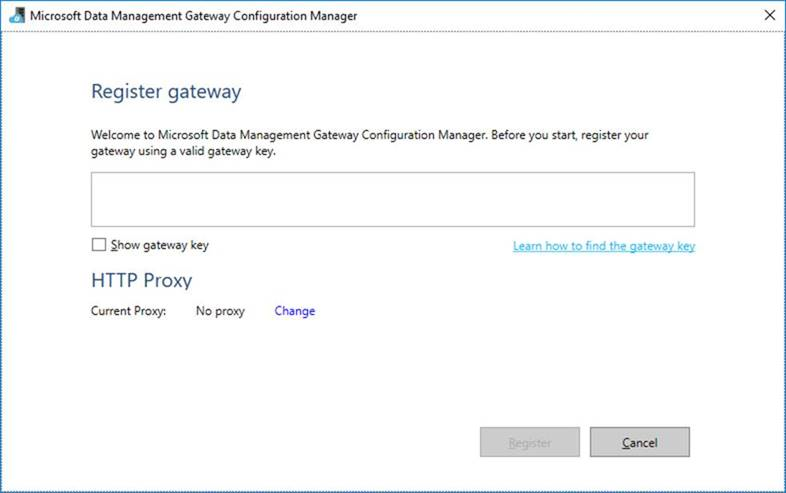Click Change next to Current Proxy

tap(294, 311)
